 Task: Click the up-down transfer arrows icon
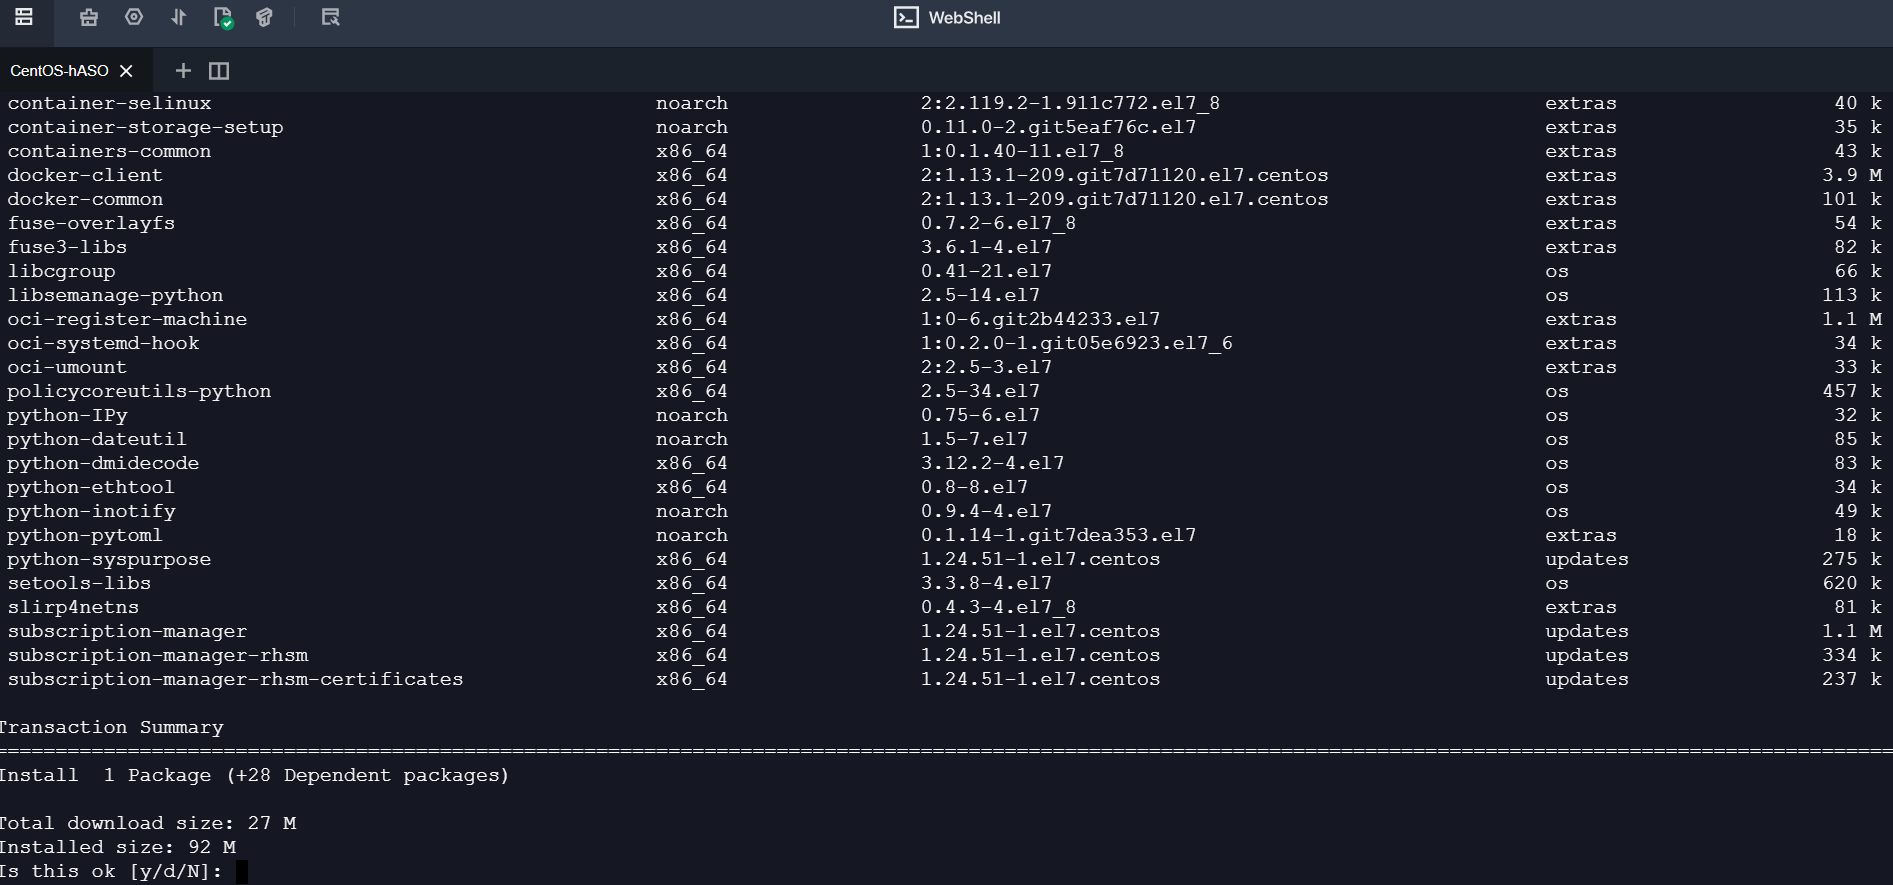click(178, 17)
